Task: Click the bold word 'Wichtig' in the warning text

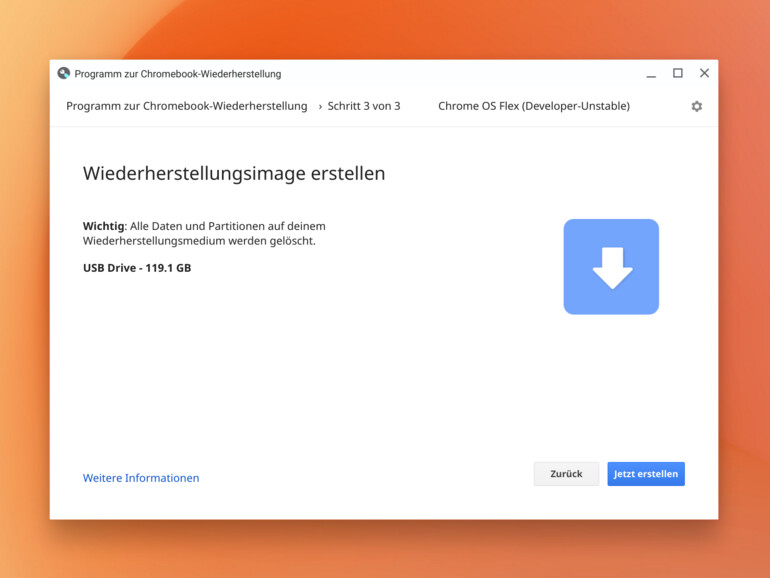Action: point(103,226)
